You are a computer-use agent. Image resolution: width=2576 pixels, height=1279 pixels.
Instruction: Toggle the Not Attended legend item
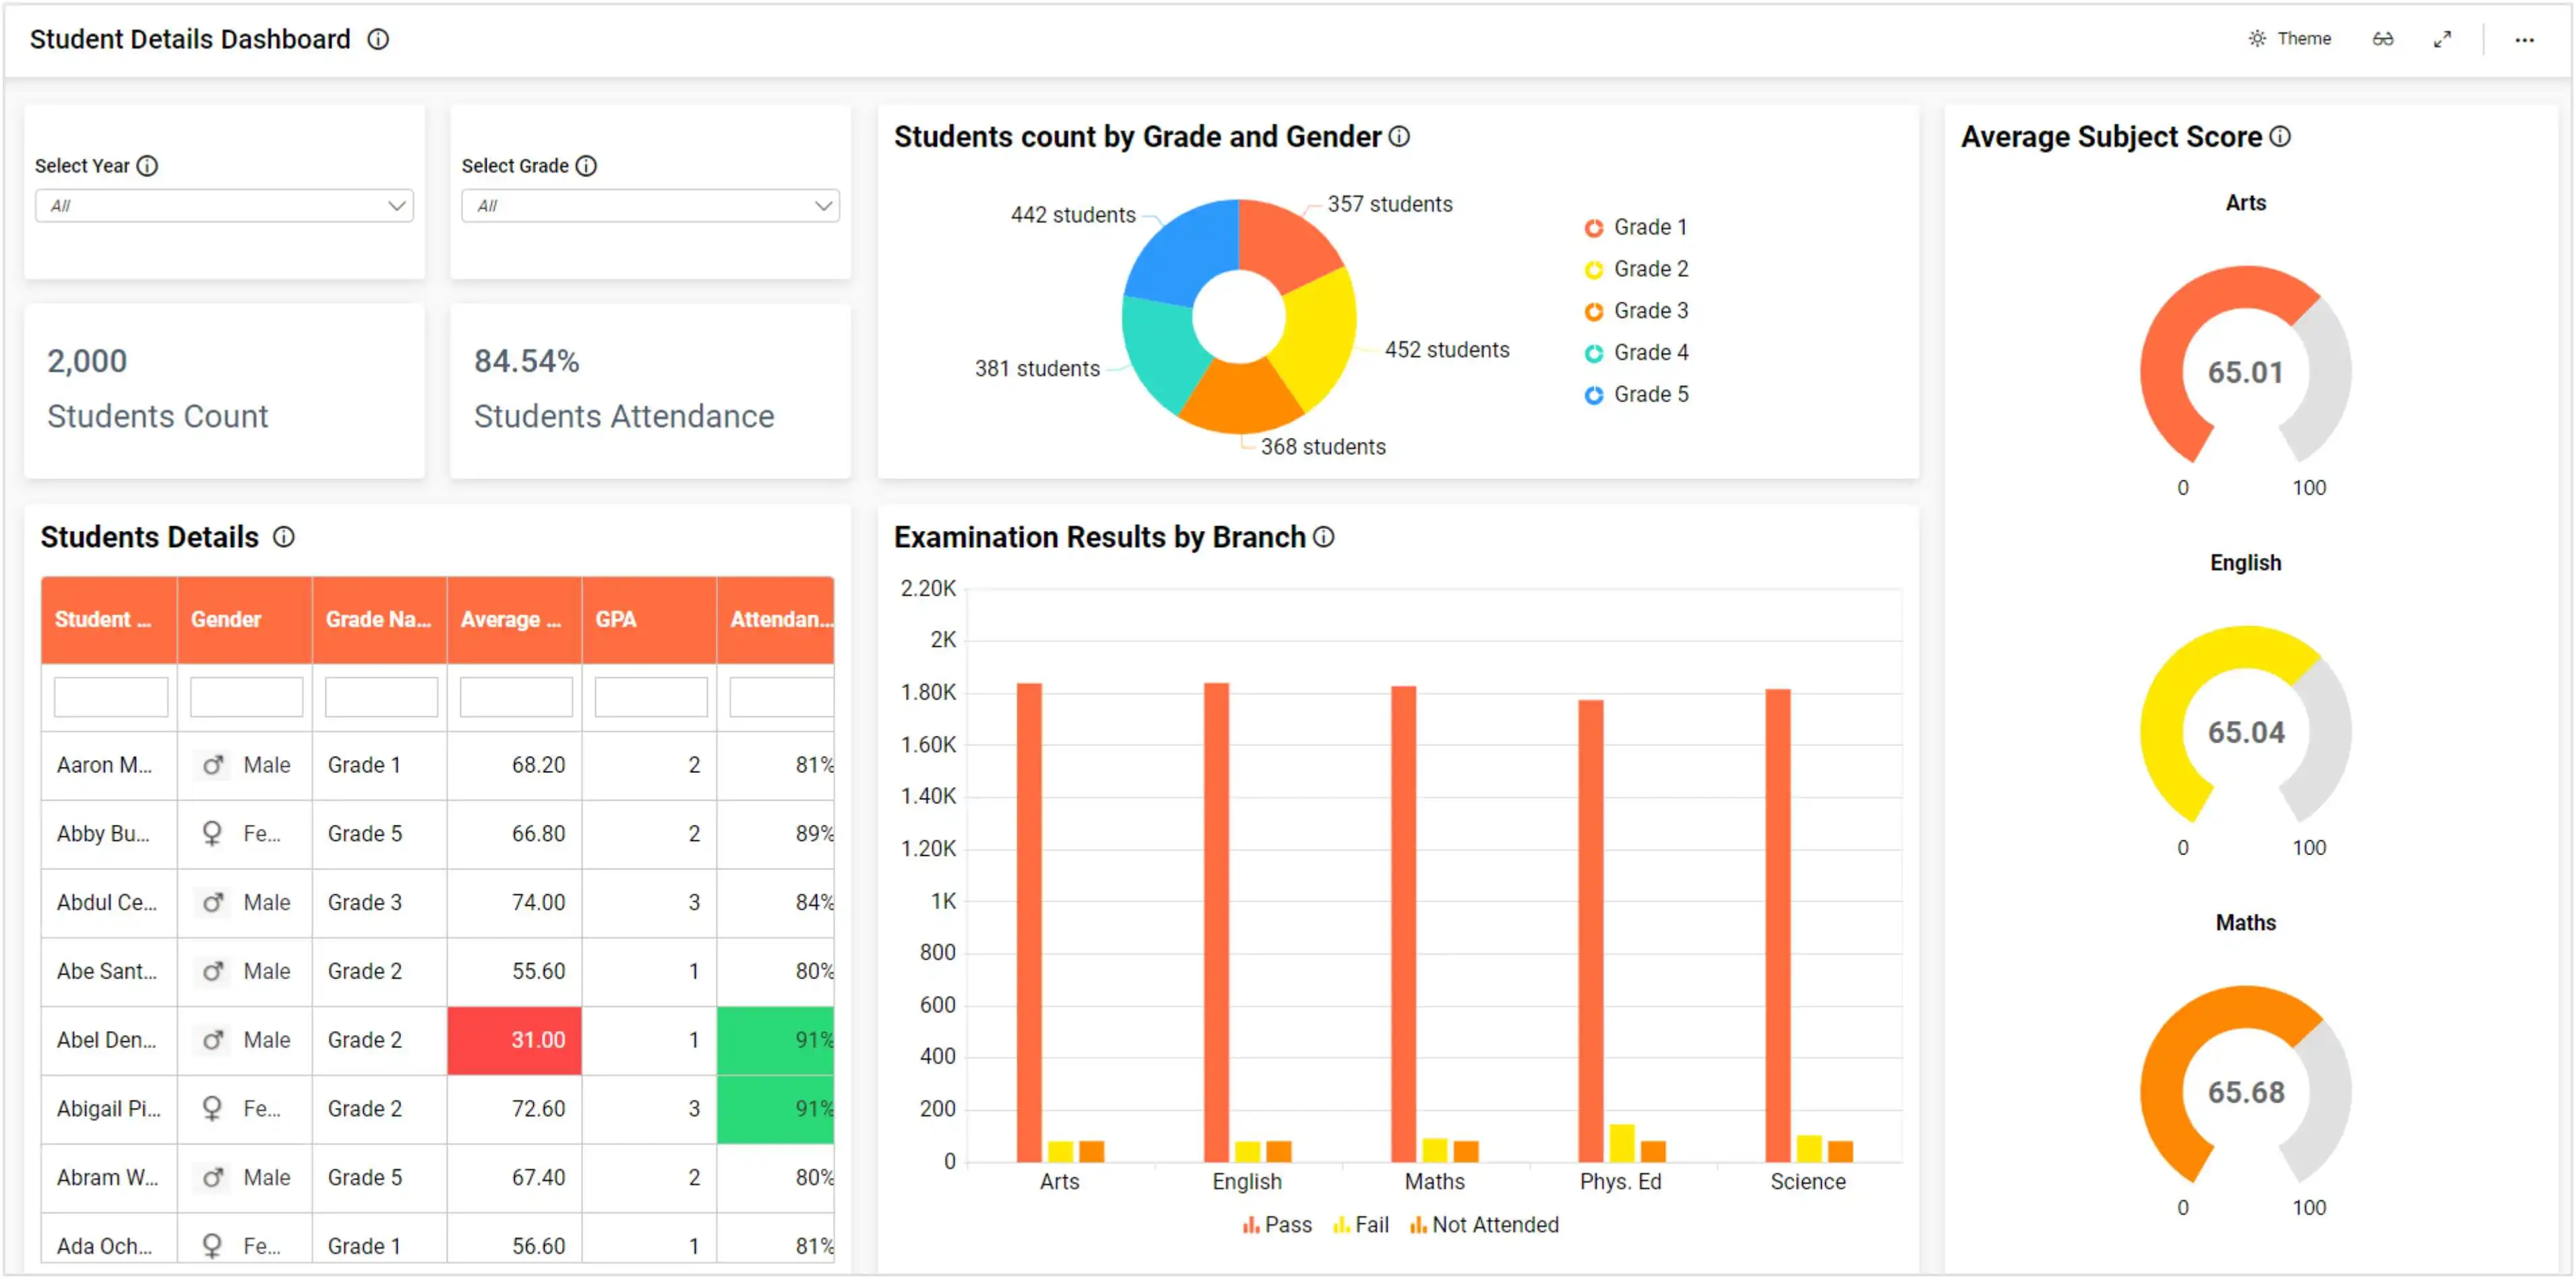pos(1484,1224)
